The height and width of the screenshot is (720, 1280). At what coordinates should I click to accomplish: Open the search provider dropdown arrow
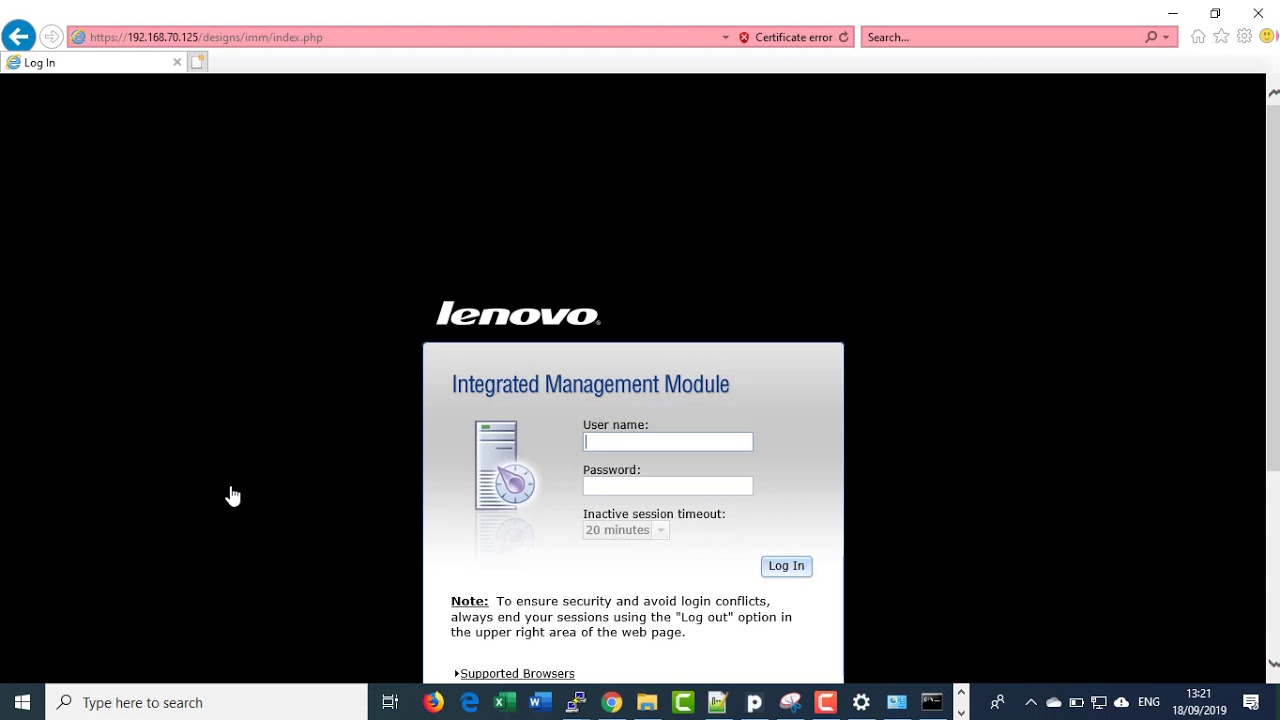coord(1166,37)
